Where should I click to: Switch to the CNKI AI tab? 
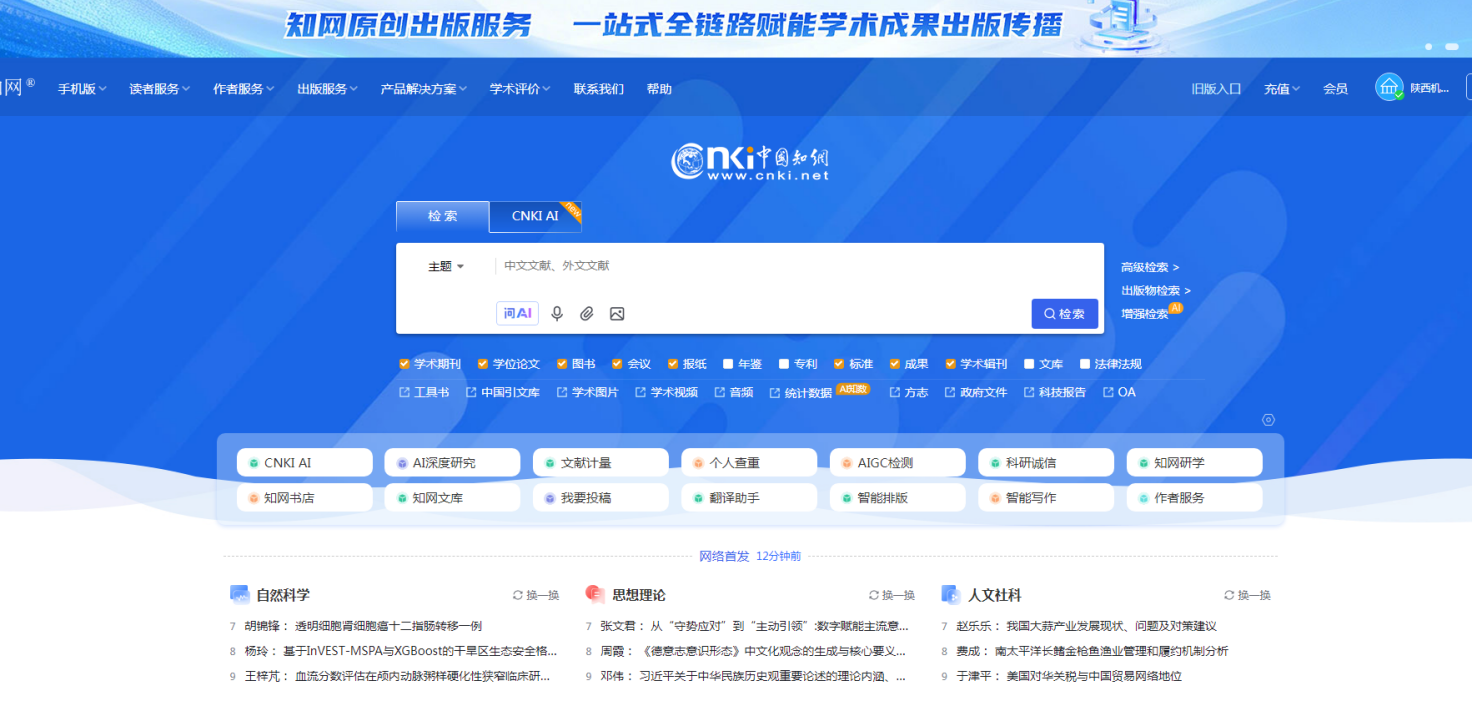pos(535,216)
